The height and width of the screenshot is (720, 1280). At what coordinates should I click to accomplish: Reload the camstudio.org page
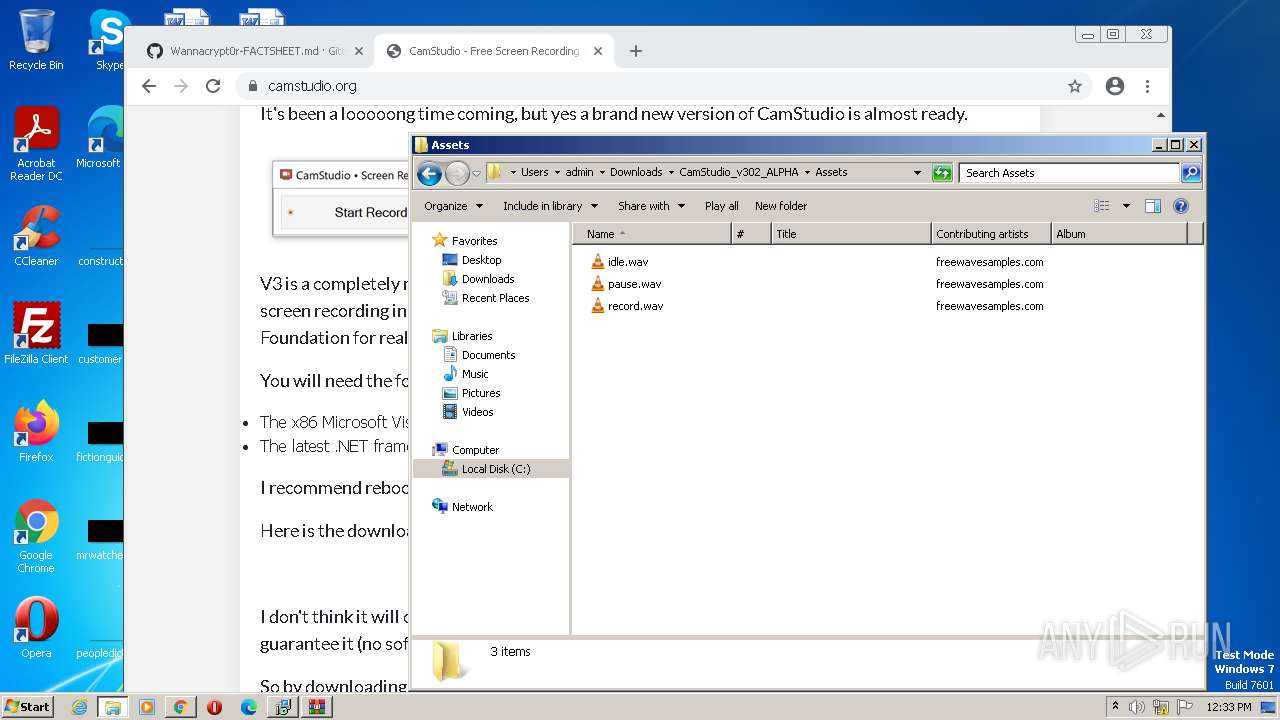[213, 86]
